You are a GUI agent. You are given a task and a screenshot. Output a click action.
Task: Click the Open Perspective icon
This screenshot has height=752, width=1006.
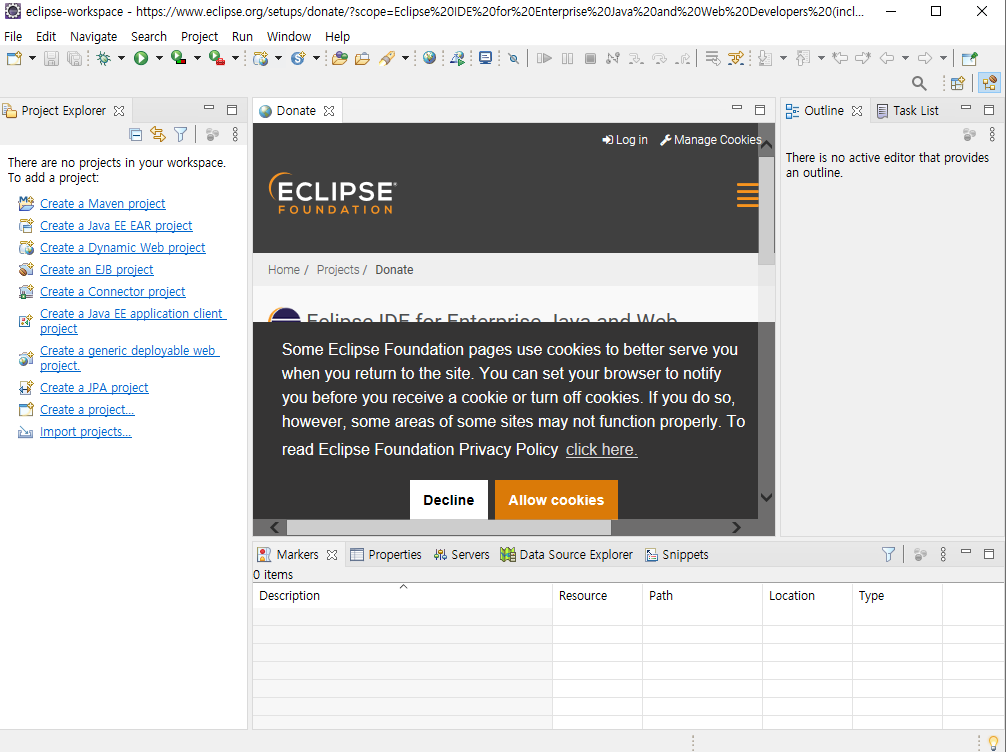pos(958,83)
